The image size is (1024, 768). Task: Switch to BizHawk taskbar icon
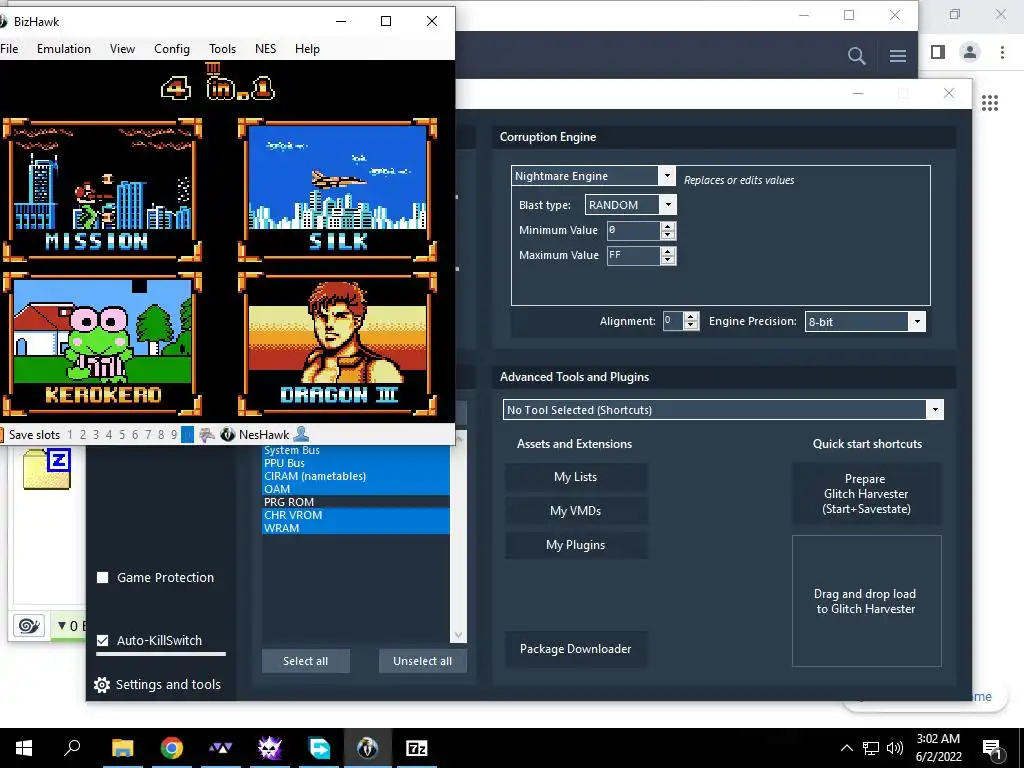[x=367, y=748]
